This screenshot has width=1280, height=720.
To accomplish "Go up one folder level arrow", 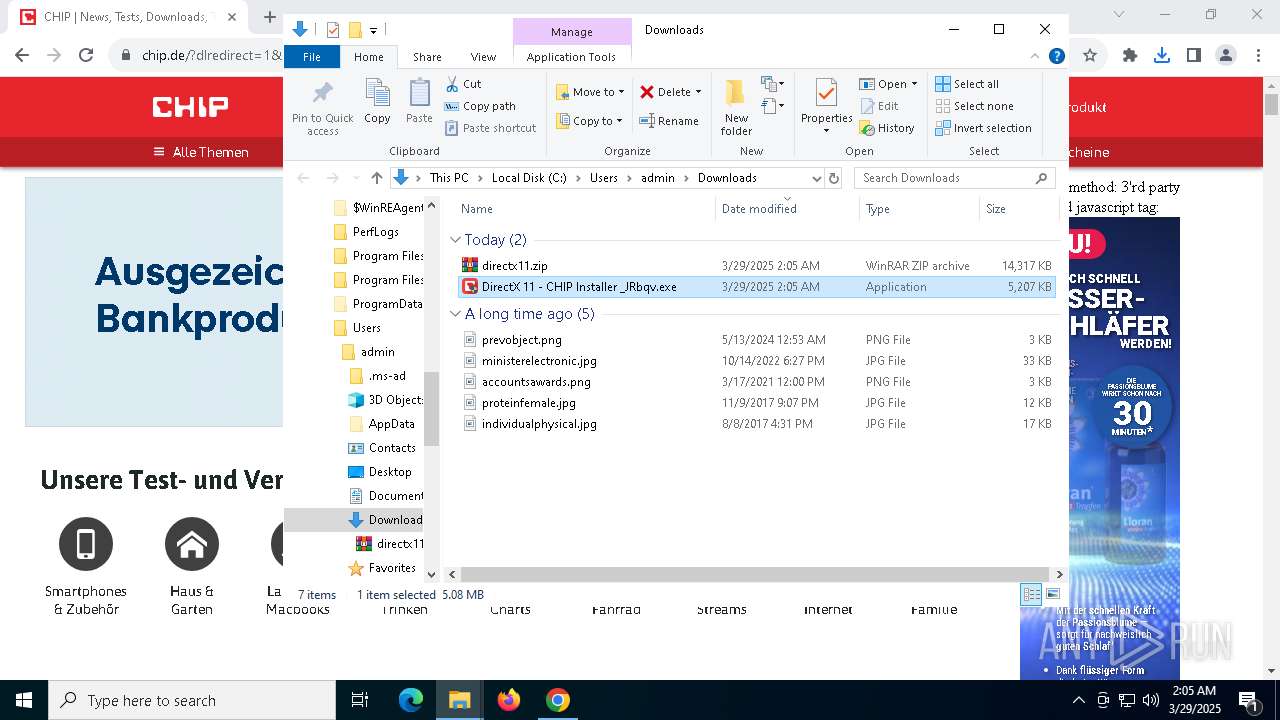I will pos(376,178).
